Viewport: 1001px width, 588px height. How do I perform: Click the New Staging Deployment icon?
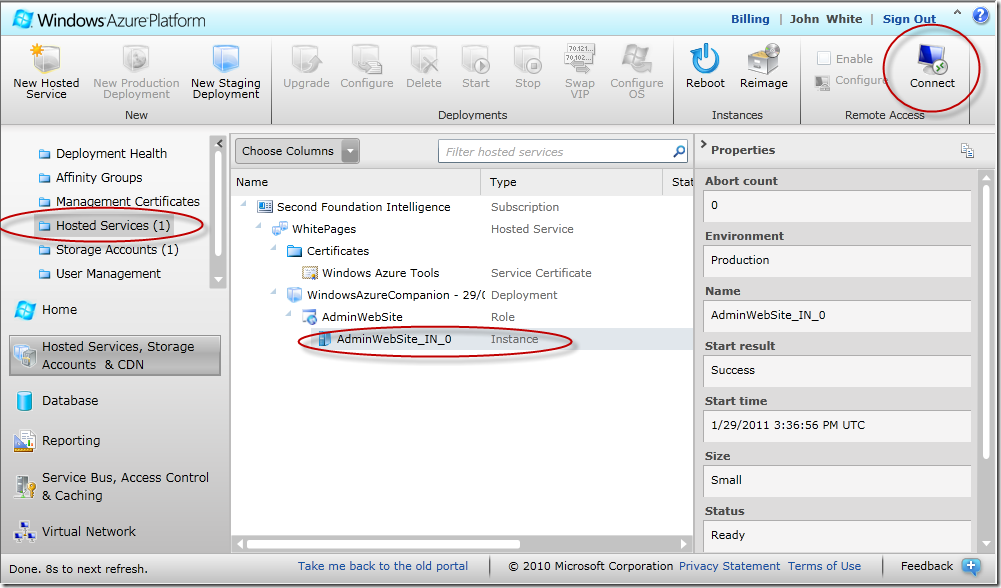[225, 59]
